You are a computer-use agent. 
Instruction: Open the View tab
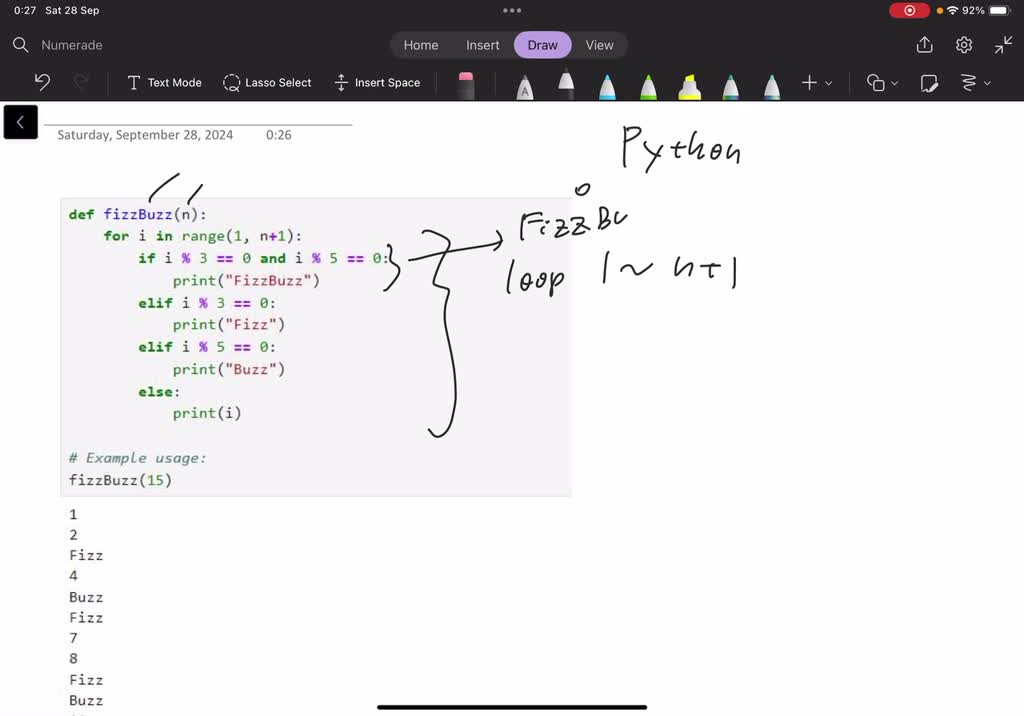pos(599,45)
